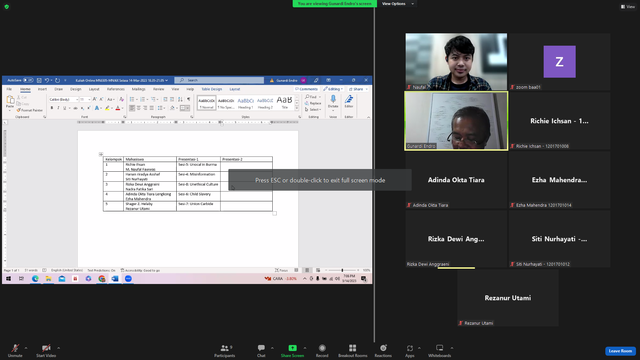The image size is (640, 360).
Task: Expand chat options arrow
Action: click(272, 348)
